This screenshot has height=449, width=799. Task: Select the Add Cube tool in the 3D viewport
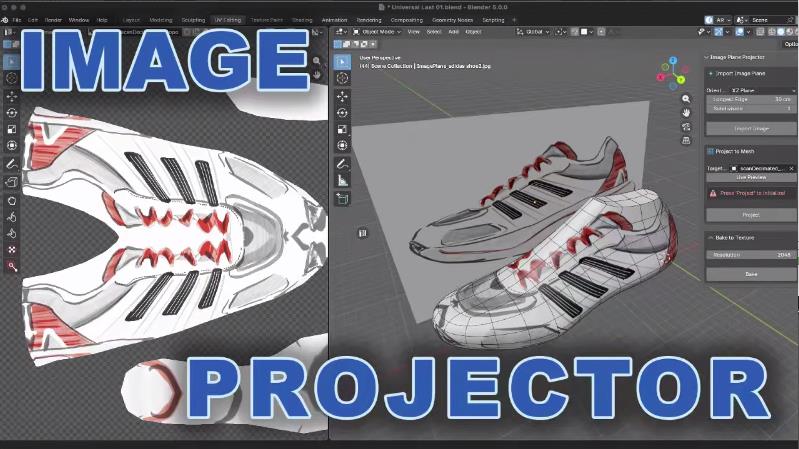pyautogui.click(x=342, y=199)
